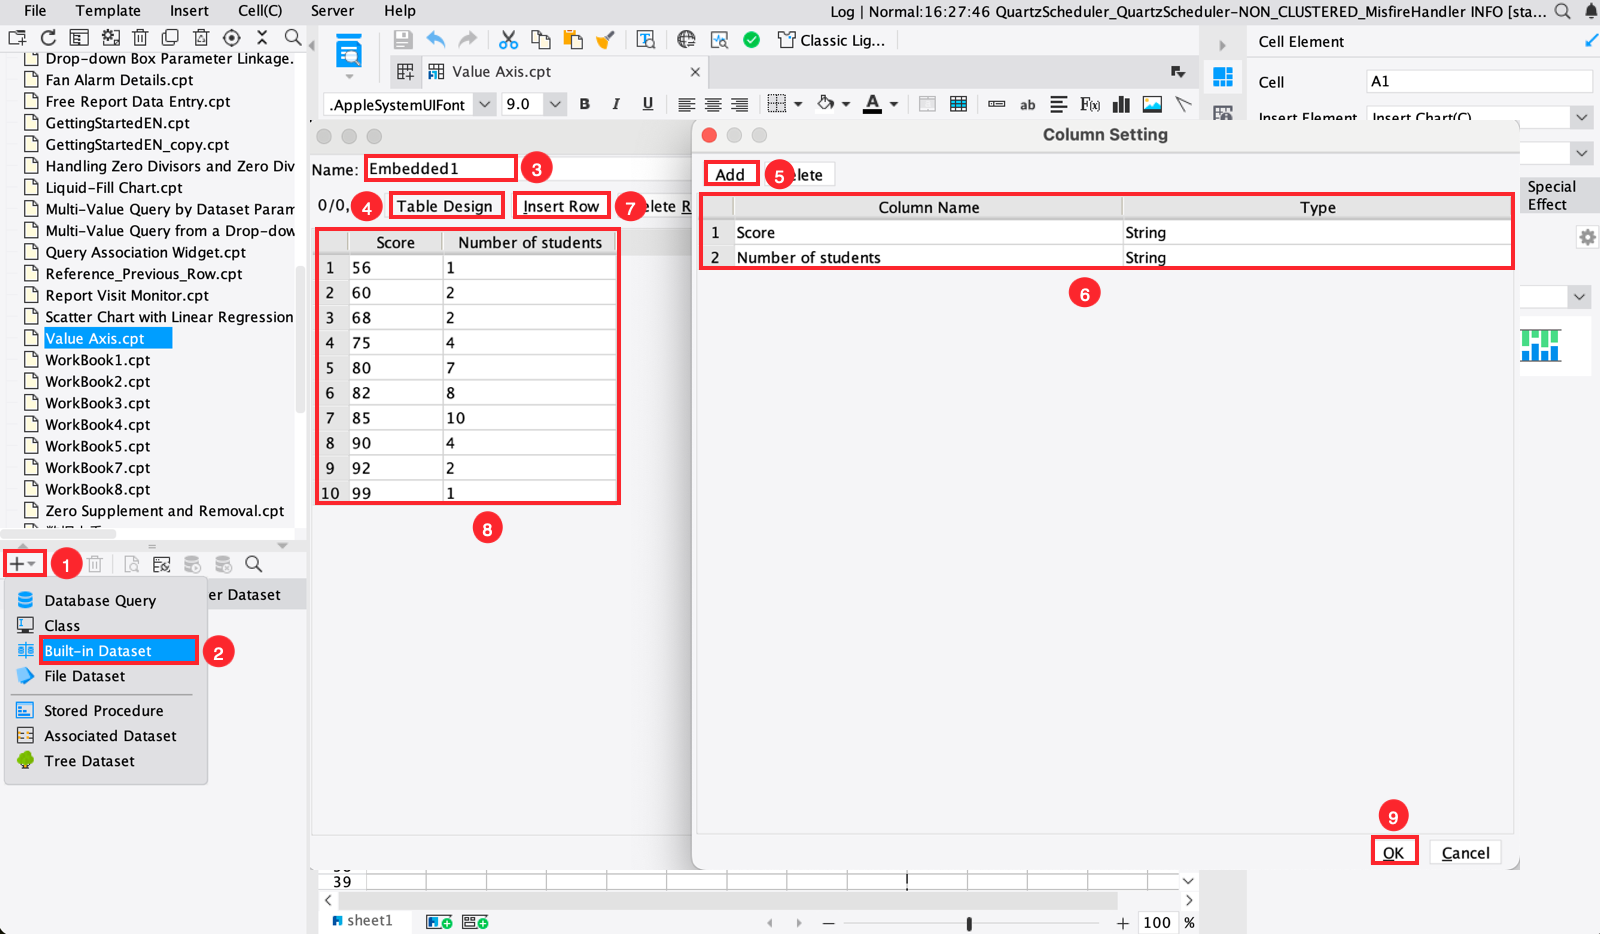
Task: Adjust the zoom slider handle
Action: (x=969, y=923)
